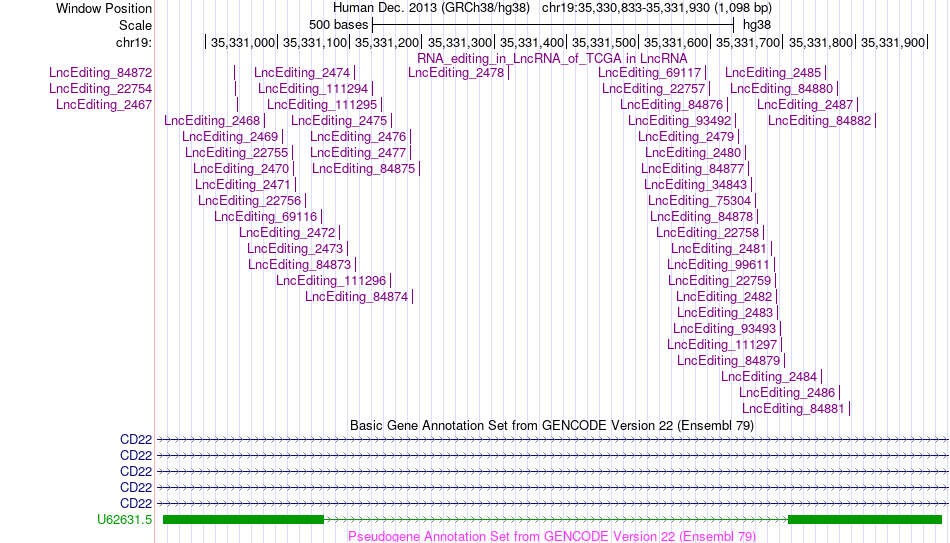The height and width of the screenshot is (543, 950).
Task: Click the LncEditing_2478 track item
Action: (x=456, y=73)
